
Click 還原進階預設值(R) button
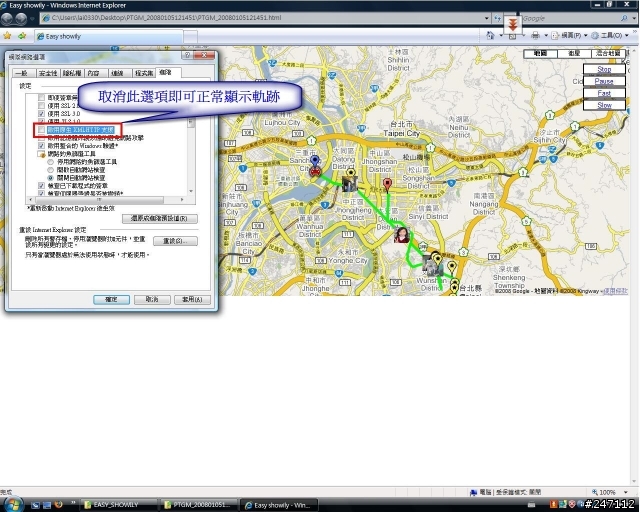point(160,218)
